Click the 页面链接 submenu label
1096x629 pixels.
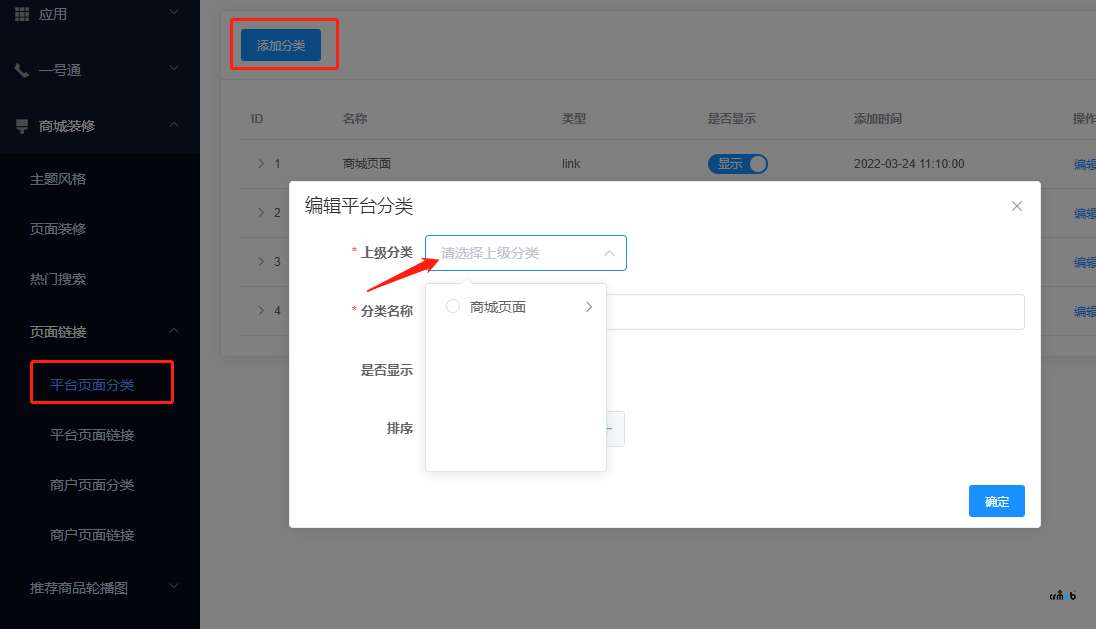point(58,332)
